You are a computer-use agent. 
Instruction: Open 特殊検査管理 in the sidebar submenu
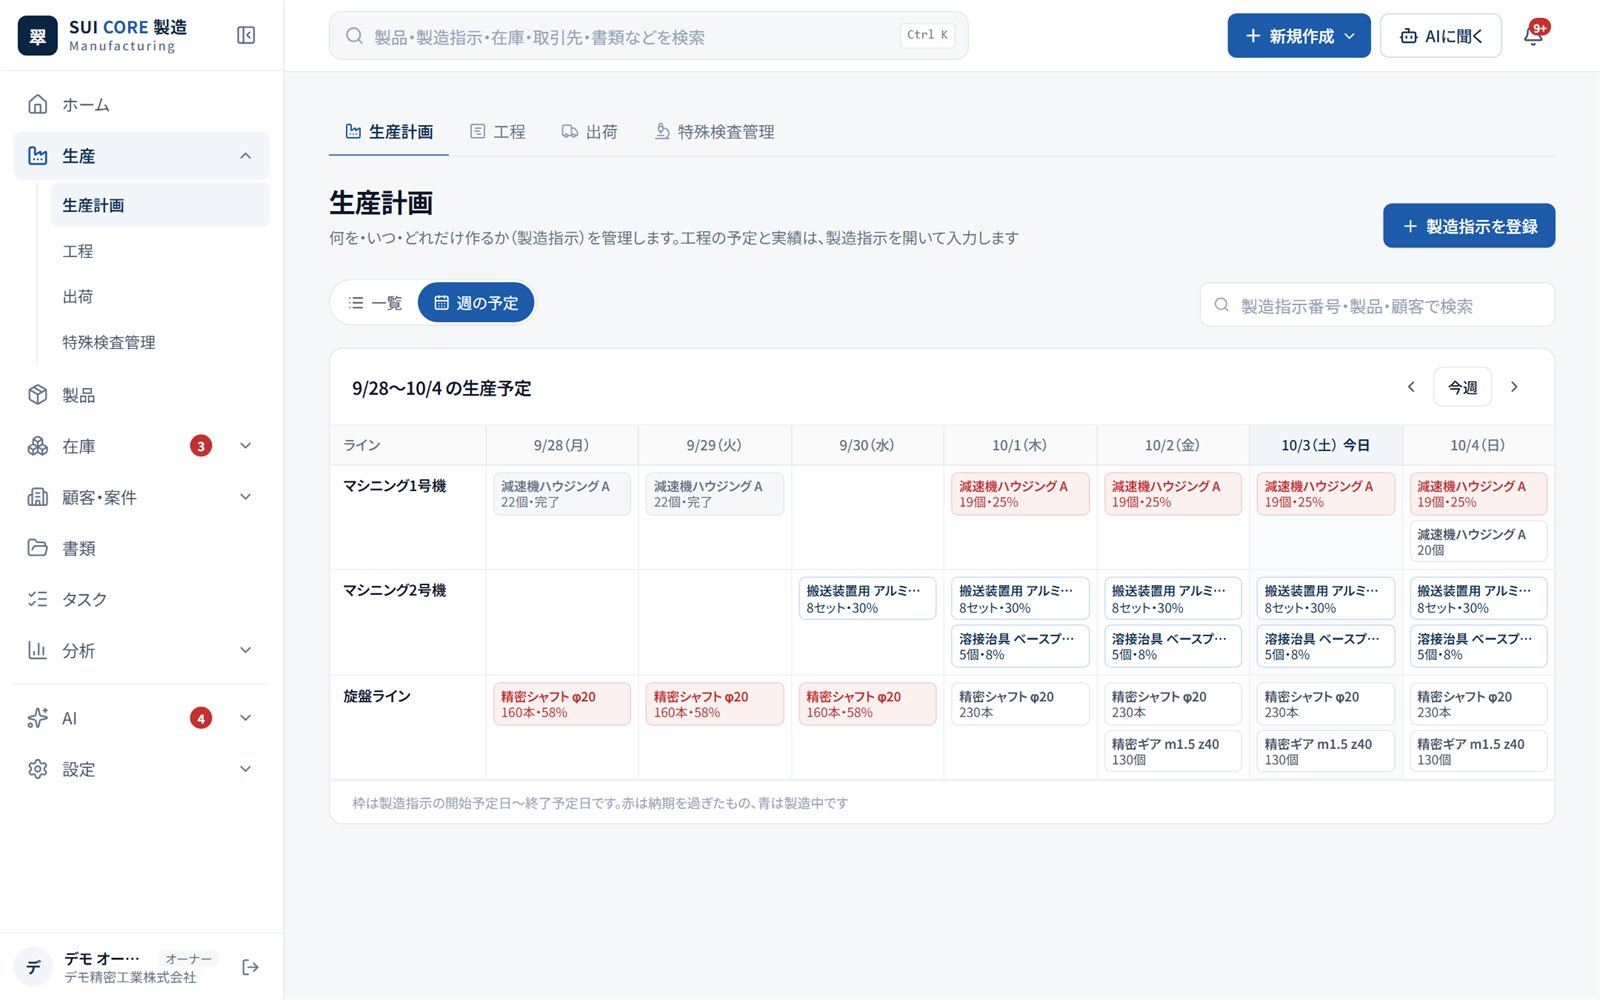160,342
